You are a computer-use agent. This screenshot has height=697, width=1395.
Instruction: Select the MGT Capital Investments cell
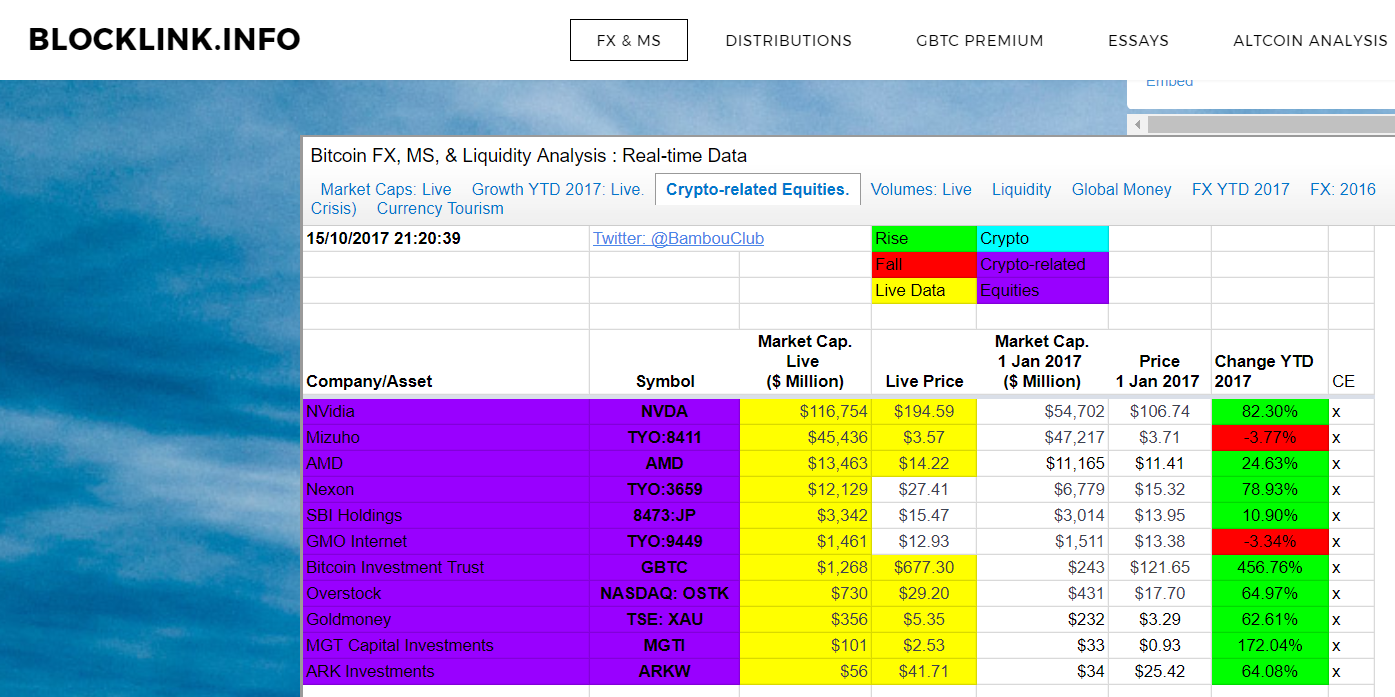(446, 645)
